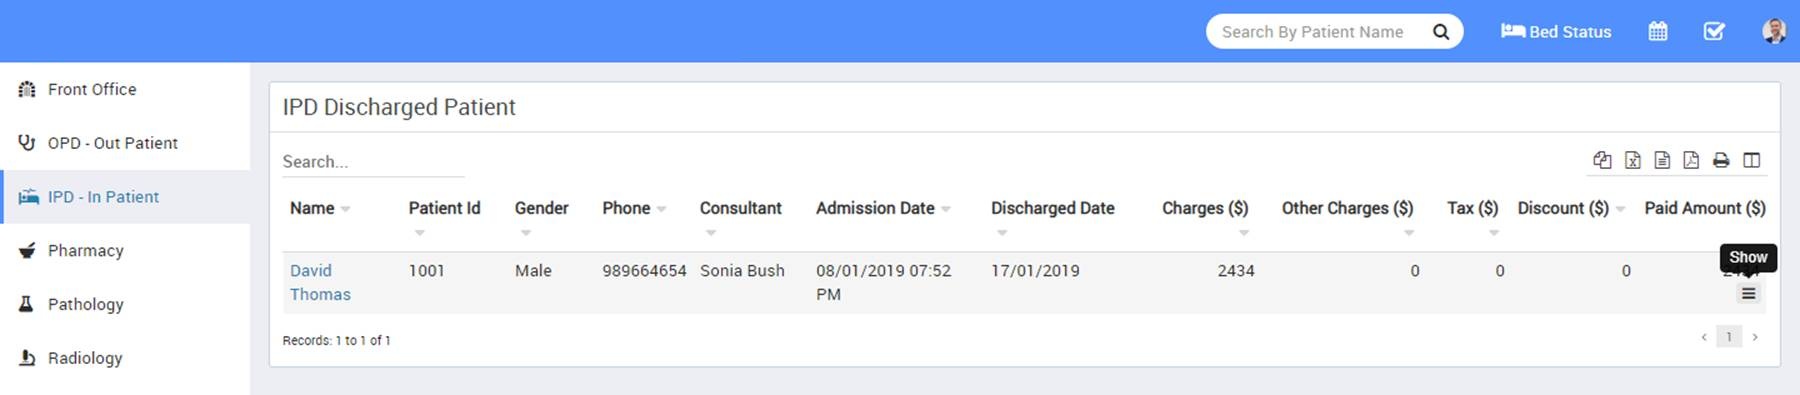The width and height of the screenshot is (1800, 395).
Task: Open David Thomas patient link
Action: pos(320,282)
